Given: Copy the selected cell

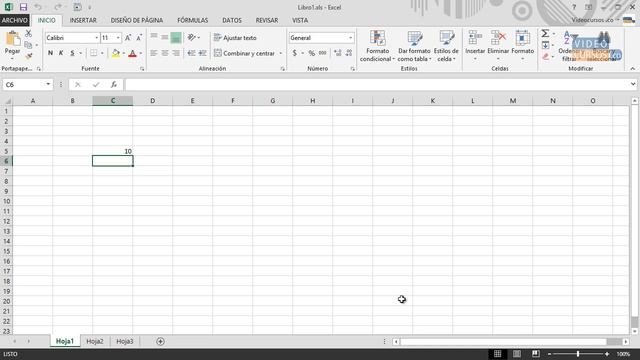Looking at the screenshot, I should [x=28, y=44].
